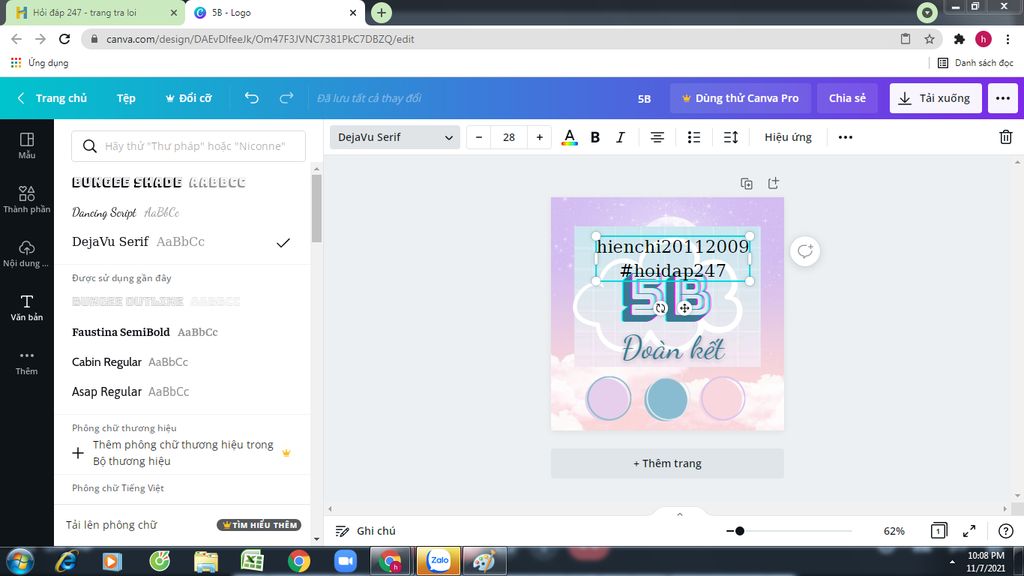
Task: Open the grid view page icon
Action: 938,531
